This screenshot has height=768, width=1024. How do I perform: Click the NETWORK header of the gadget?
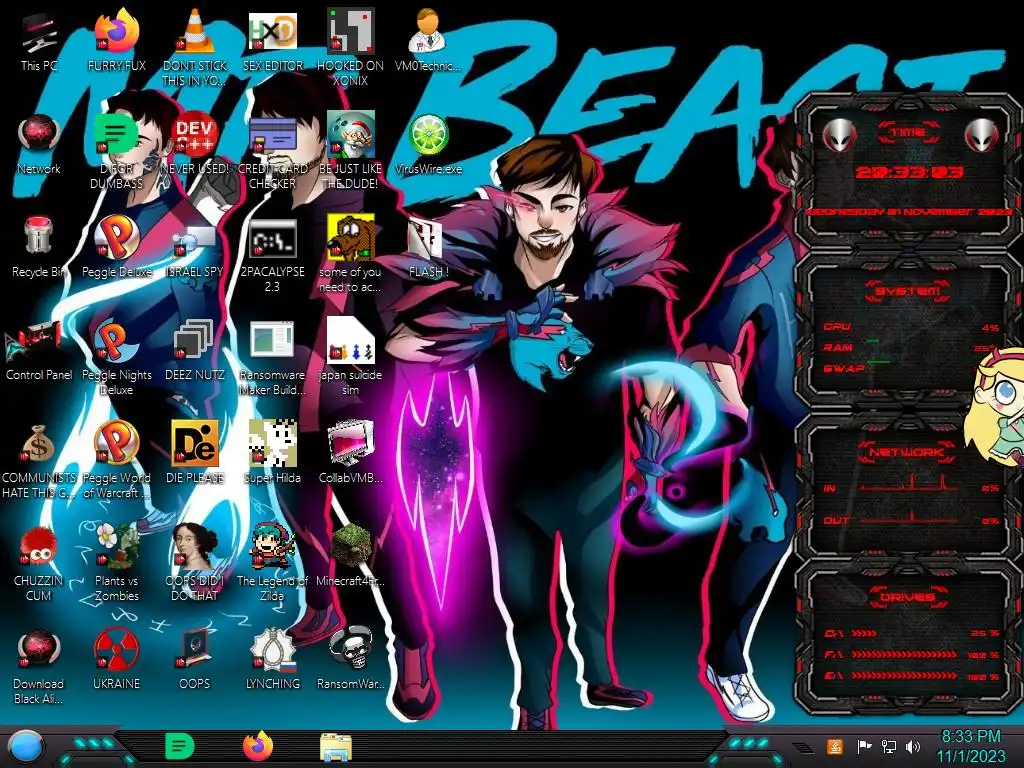(906, 452)
